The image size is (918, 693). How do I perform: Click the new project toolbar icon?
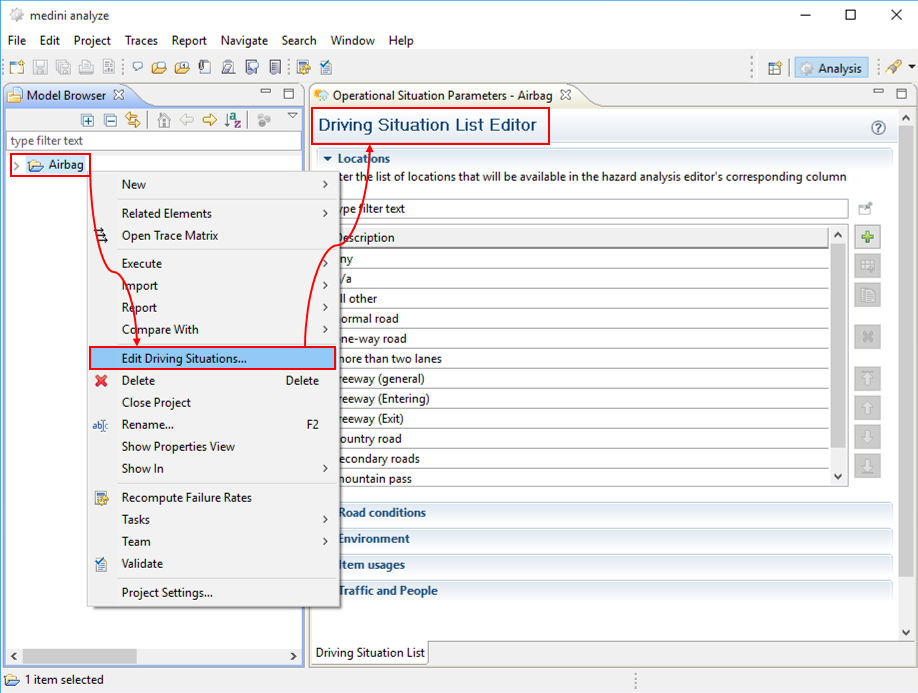click(16, 68)
